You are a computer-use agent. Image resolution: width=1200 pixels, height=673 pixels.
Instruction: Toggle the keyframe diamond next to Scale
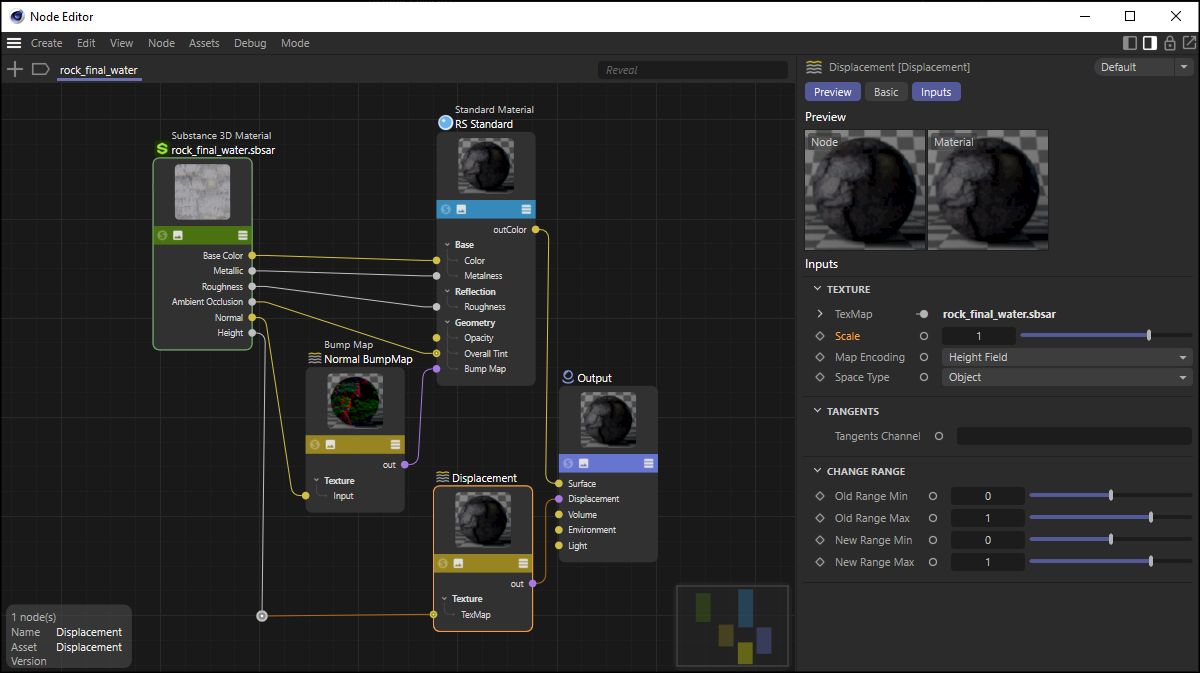[x=820, y=336]
